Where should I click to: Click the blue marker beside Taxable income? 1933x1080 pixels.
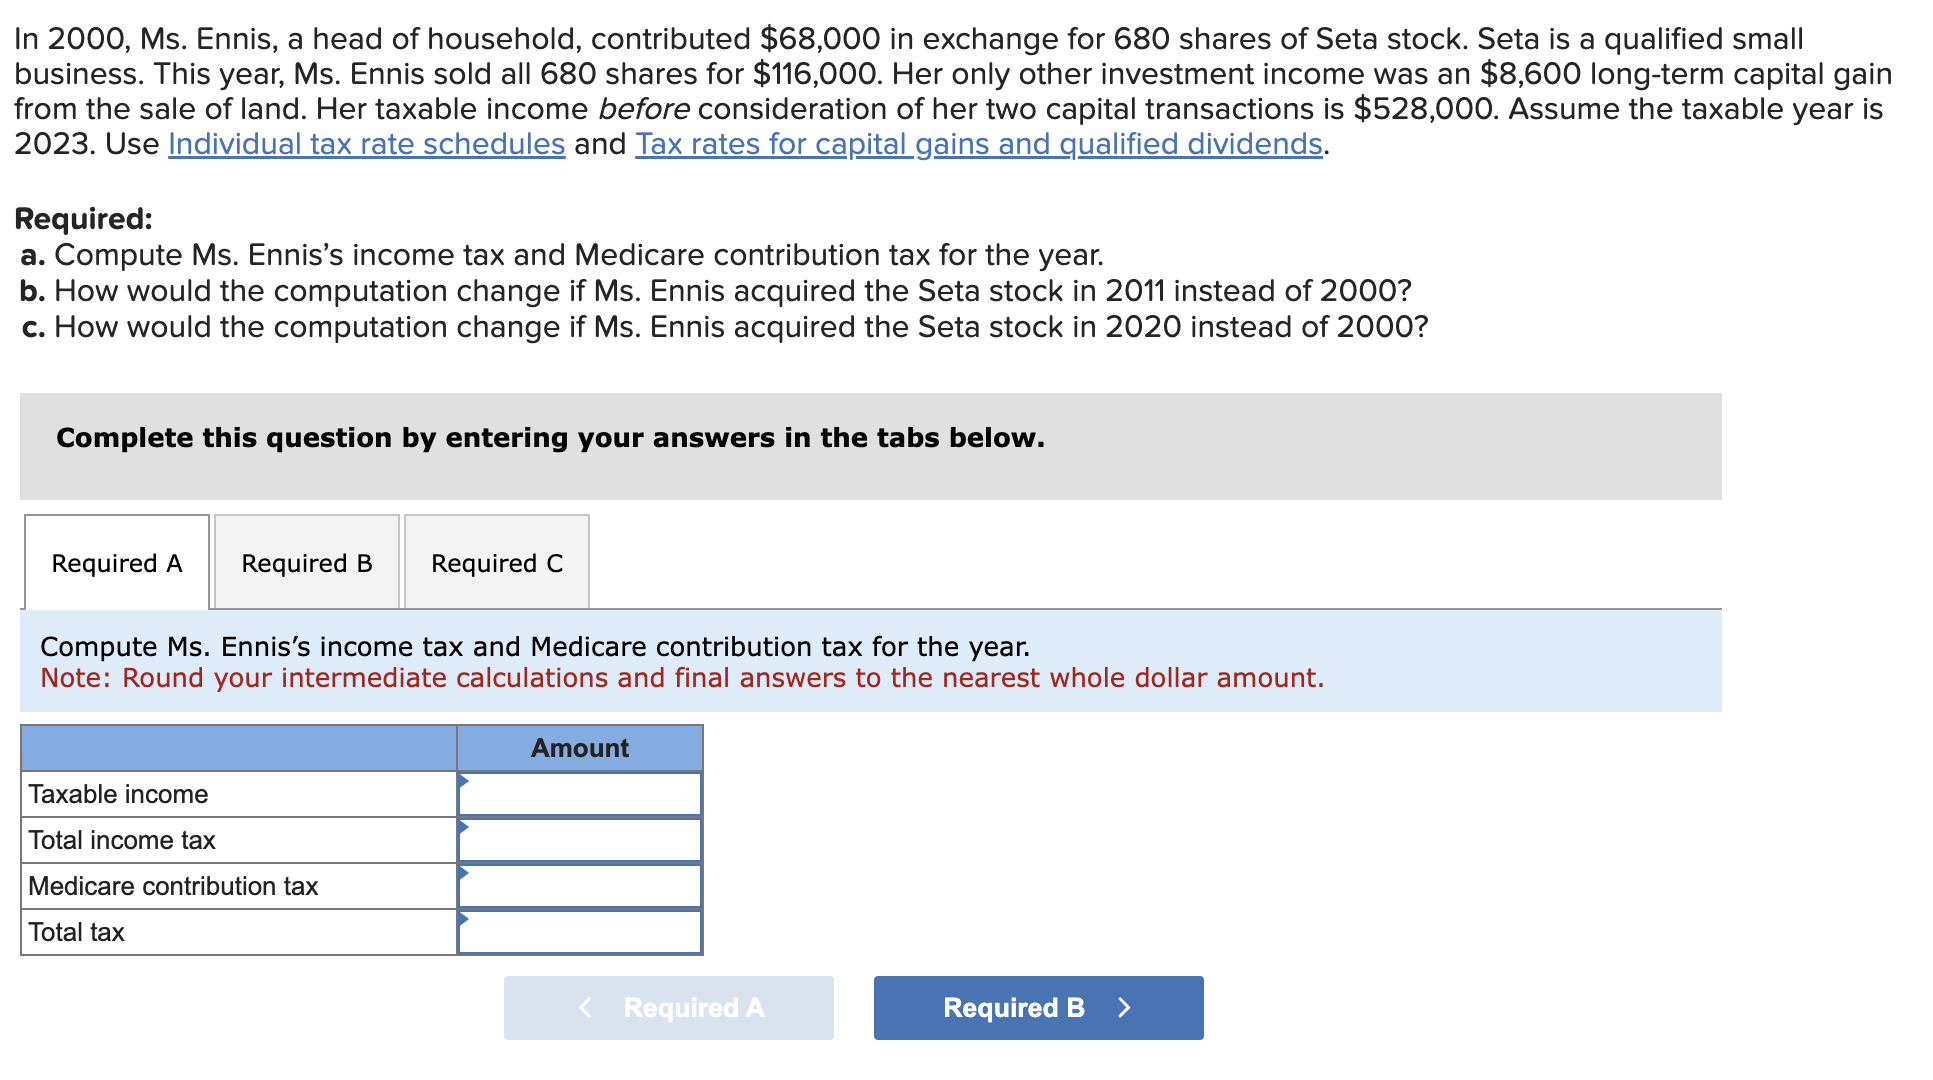tap(464, 779)
